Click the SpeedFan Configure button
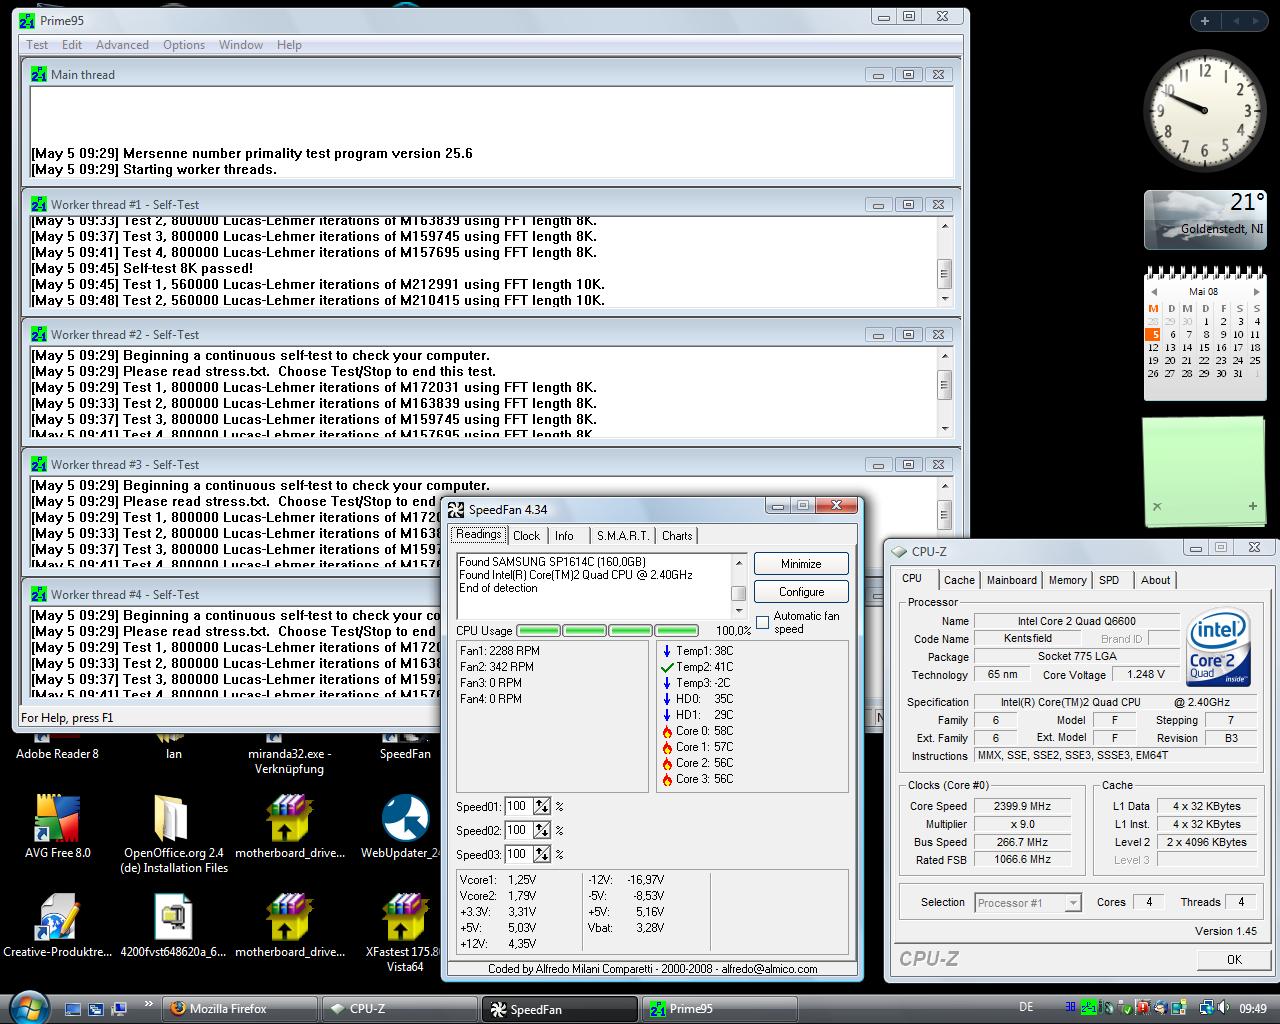This screenshot has width=1280, height=1024. (x=801, y=592)
